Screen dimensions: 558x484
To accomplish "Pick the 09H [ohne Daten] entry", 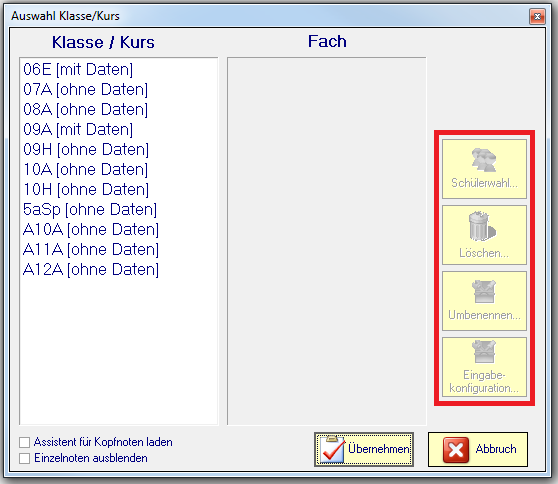I will click(x=86, y=149).
